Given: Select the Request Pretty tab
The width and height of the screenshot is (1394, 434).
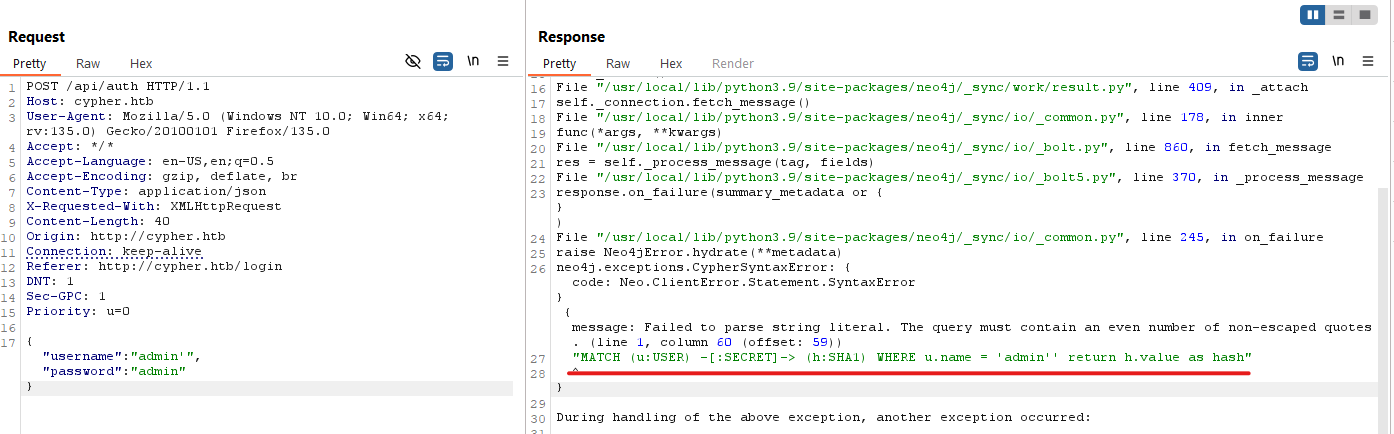Looking at the screenshot, I should pos(30,63).
